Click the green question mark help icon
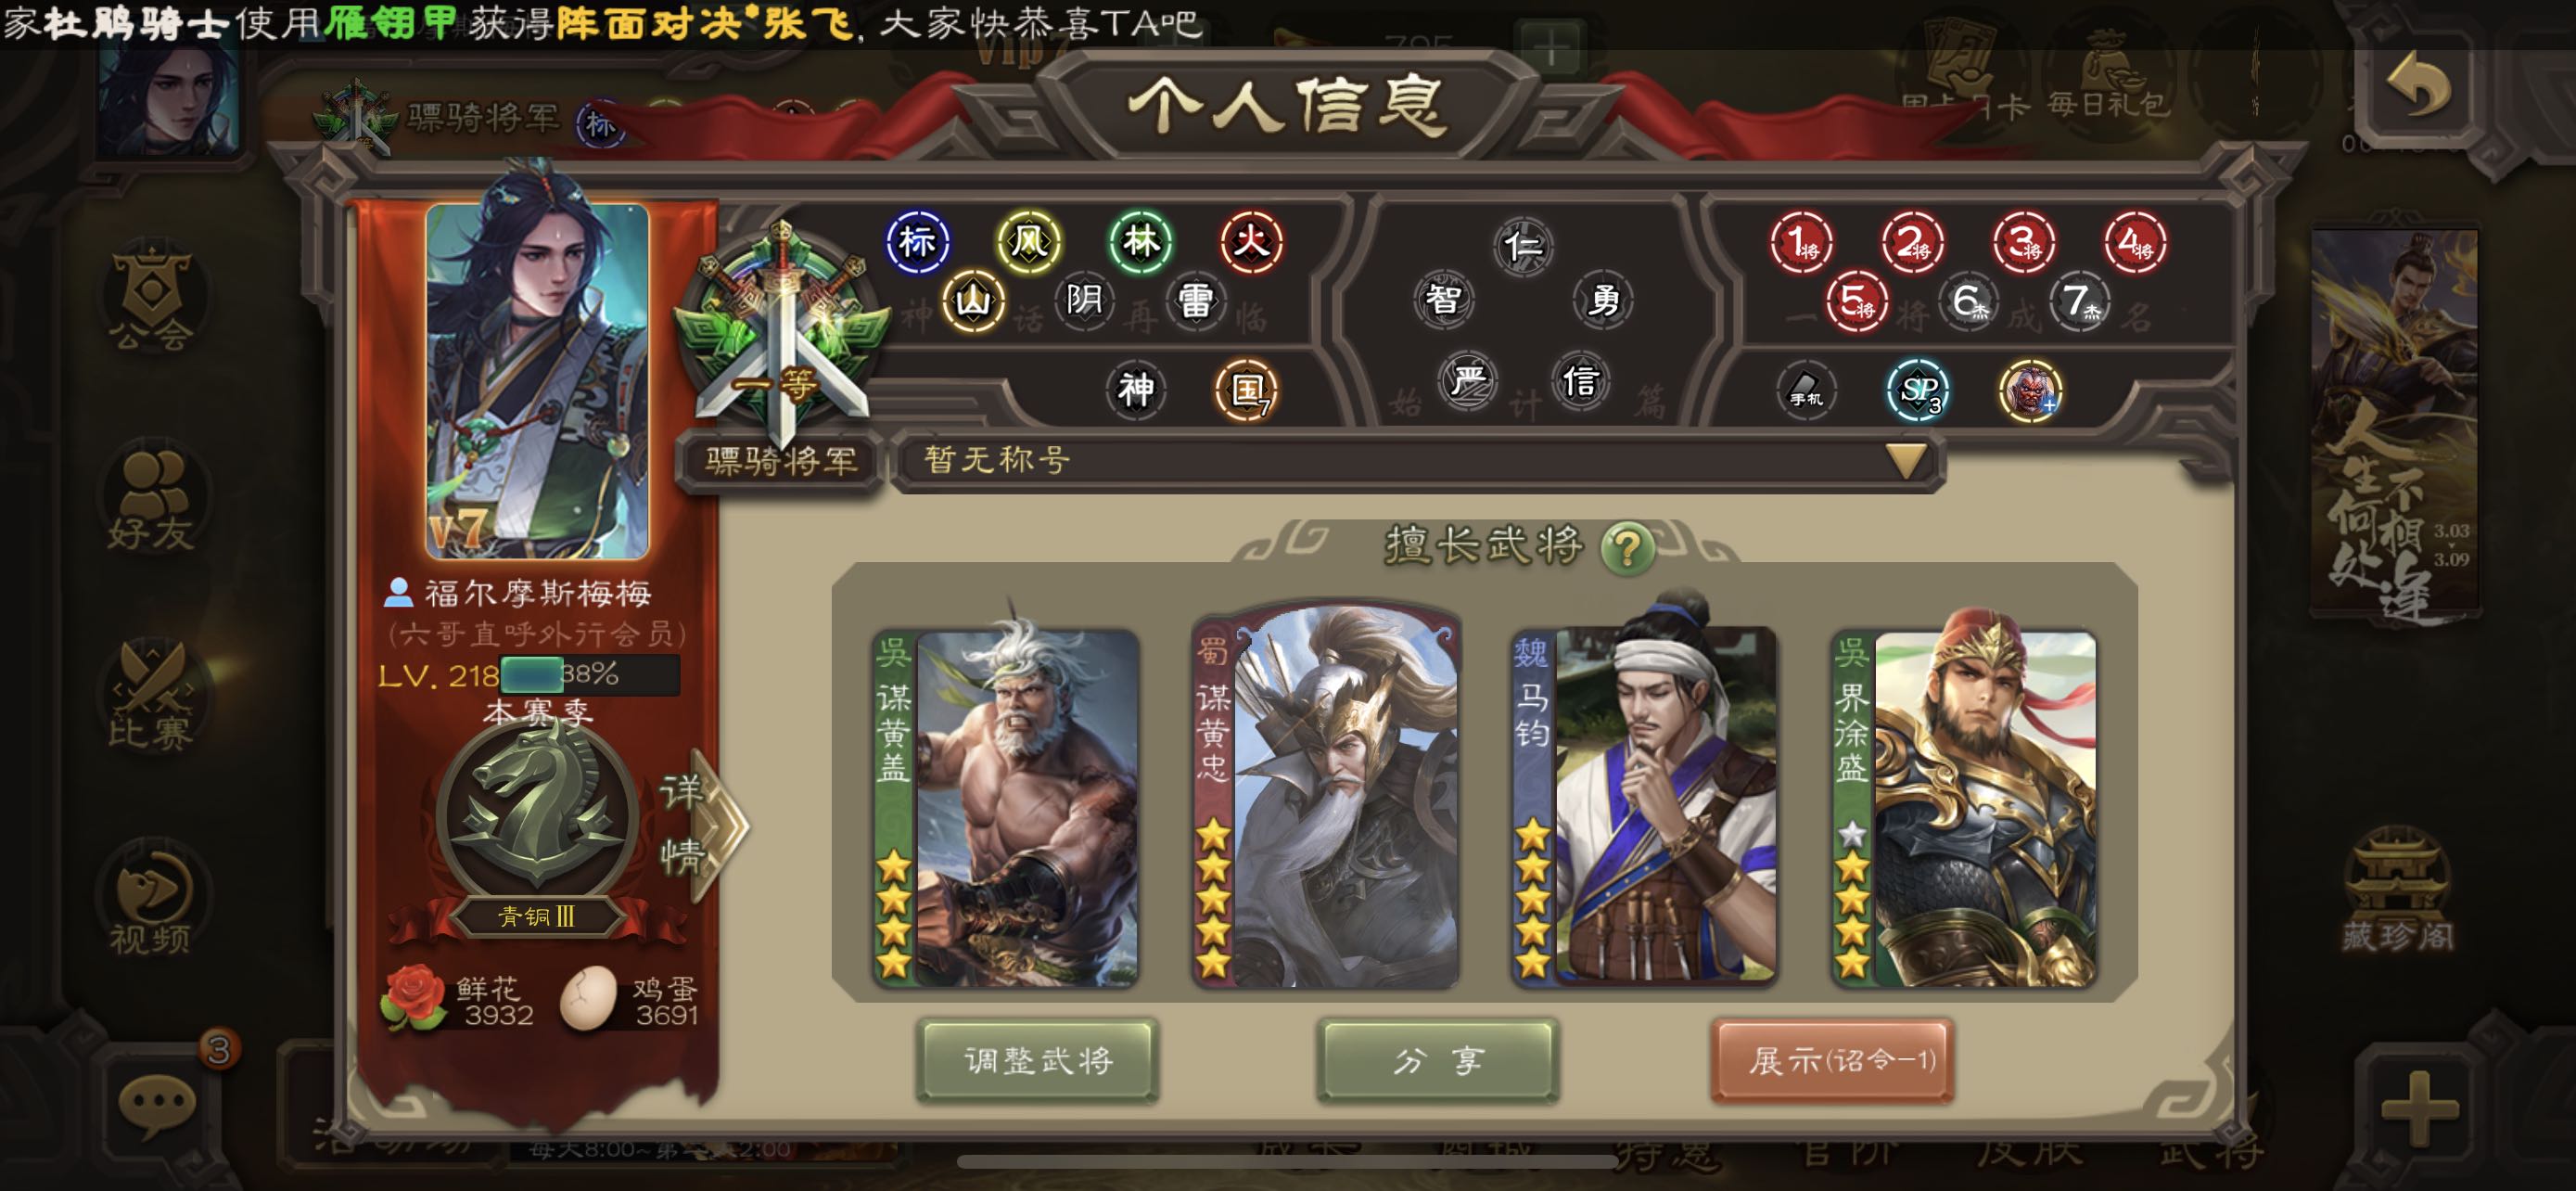 pyautogui.click(x=1627, y=548)
